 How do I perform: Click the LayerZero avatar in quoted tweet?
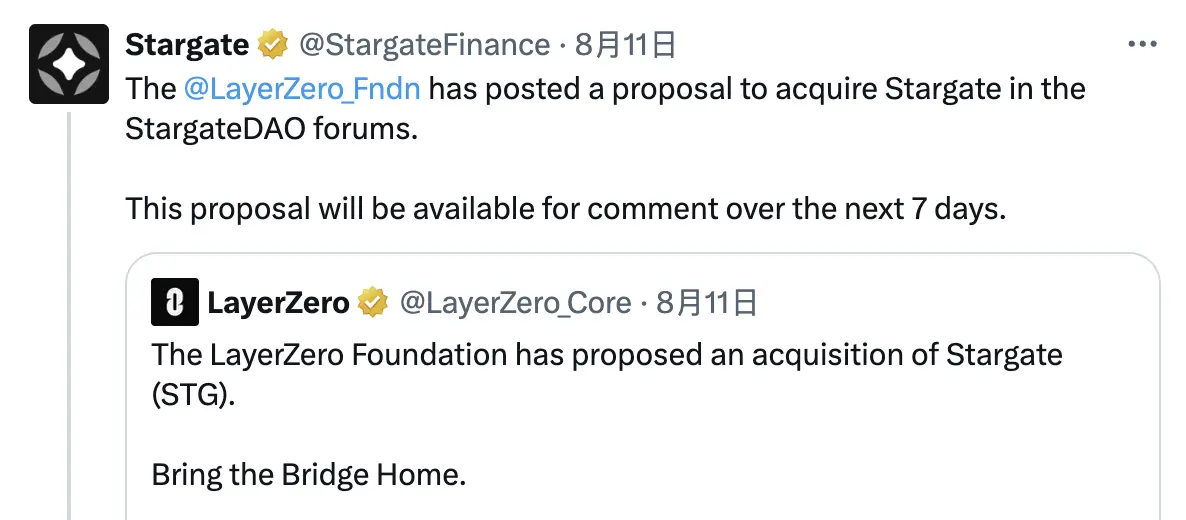pyautogui.click(x=175, y=302)
